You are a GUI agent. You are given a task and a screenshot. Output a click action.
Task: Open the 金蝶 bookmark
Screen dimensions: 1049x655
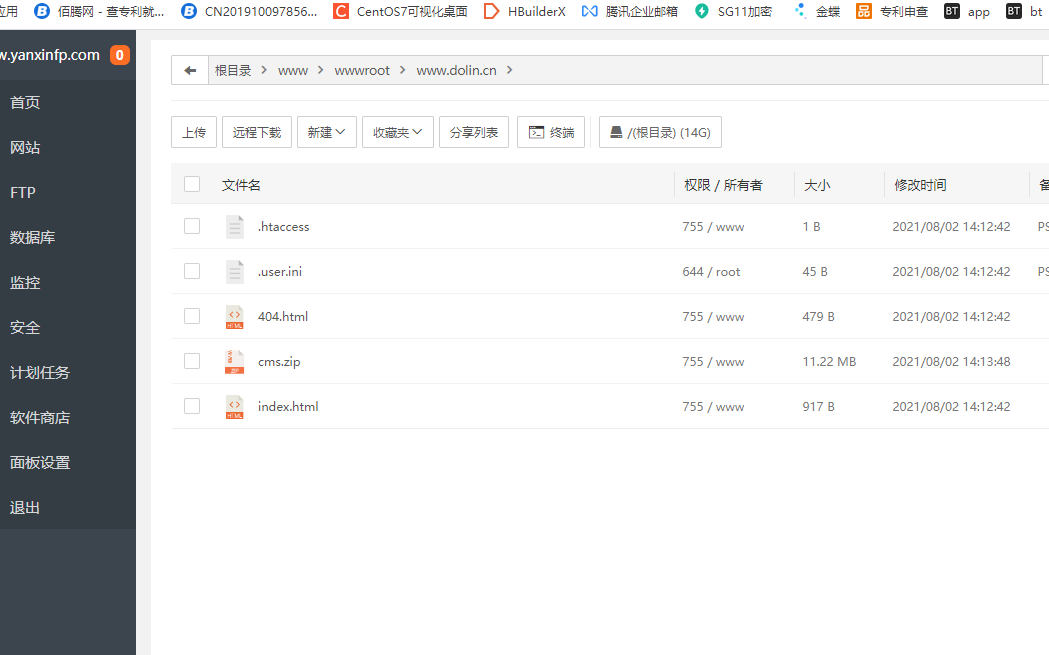click(816, 11)
